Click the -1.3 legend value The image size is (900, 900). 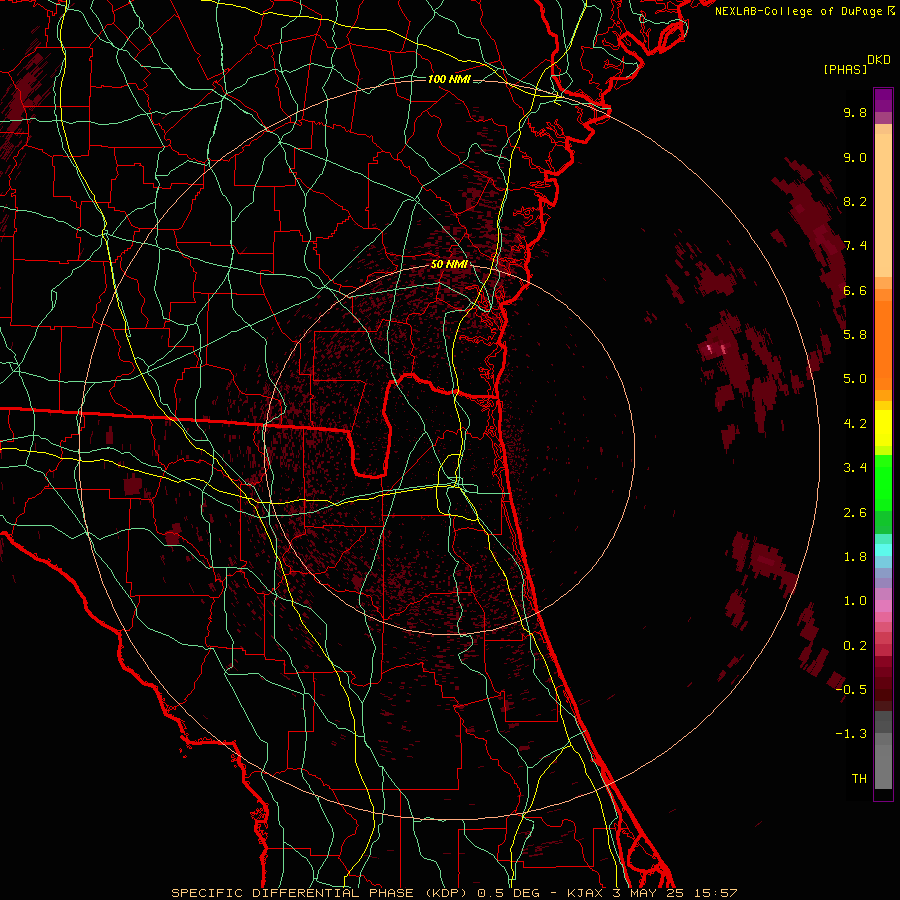[x=851, y=734]
